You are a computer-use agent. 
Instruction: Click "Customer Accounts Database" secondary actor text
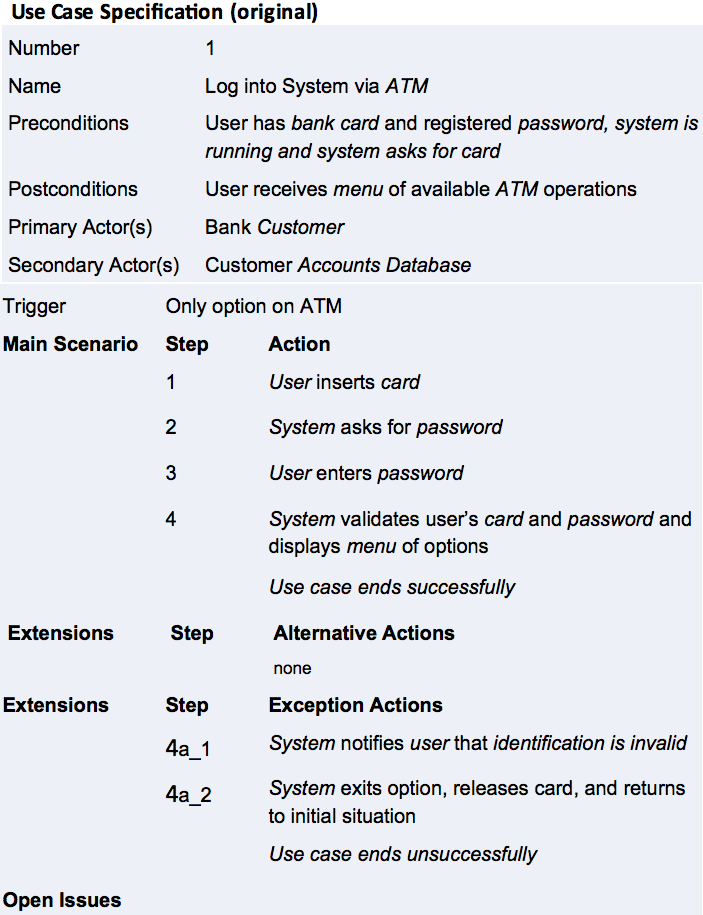(337, 265)
